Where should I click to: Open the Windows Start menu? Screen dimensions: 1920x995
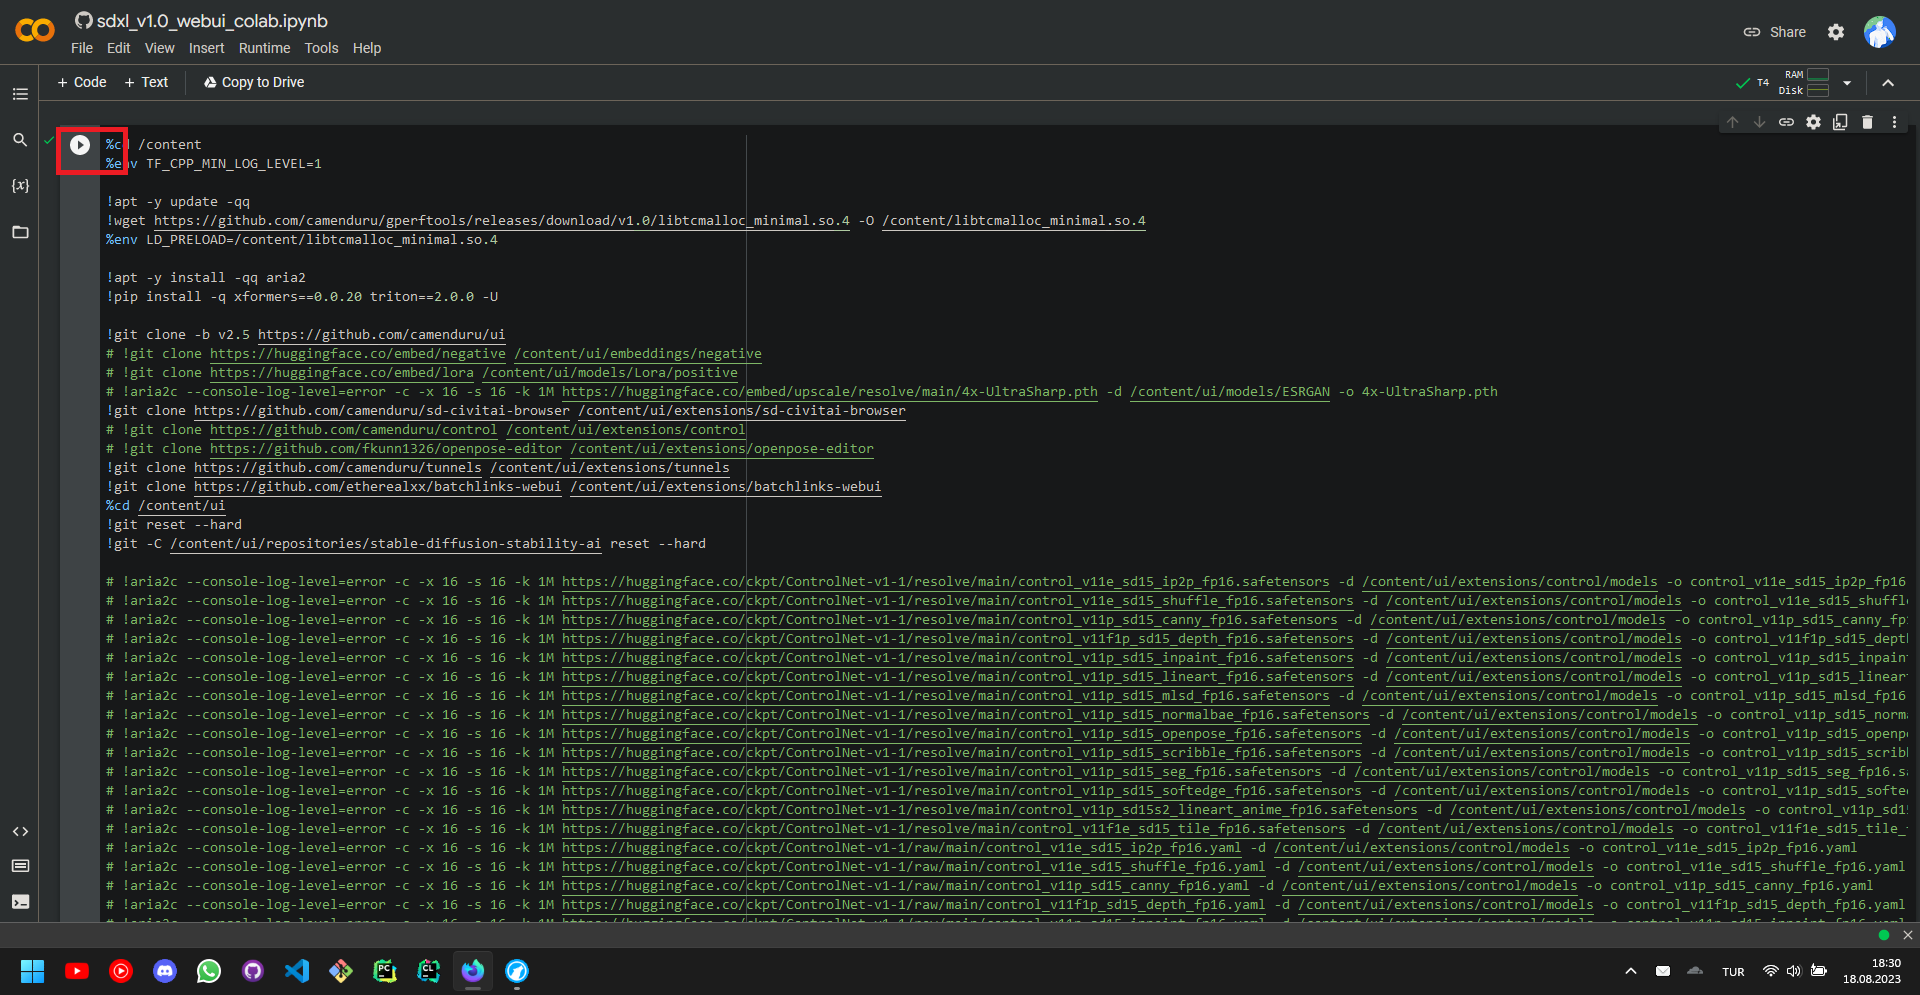click(x=32, y=971)
